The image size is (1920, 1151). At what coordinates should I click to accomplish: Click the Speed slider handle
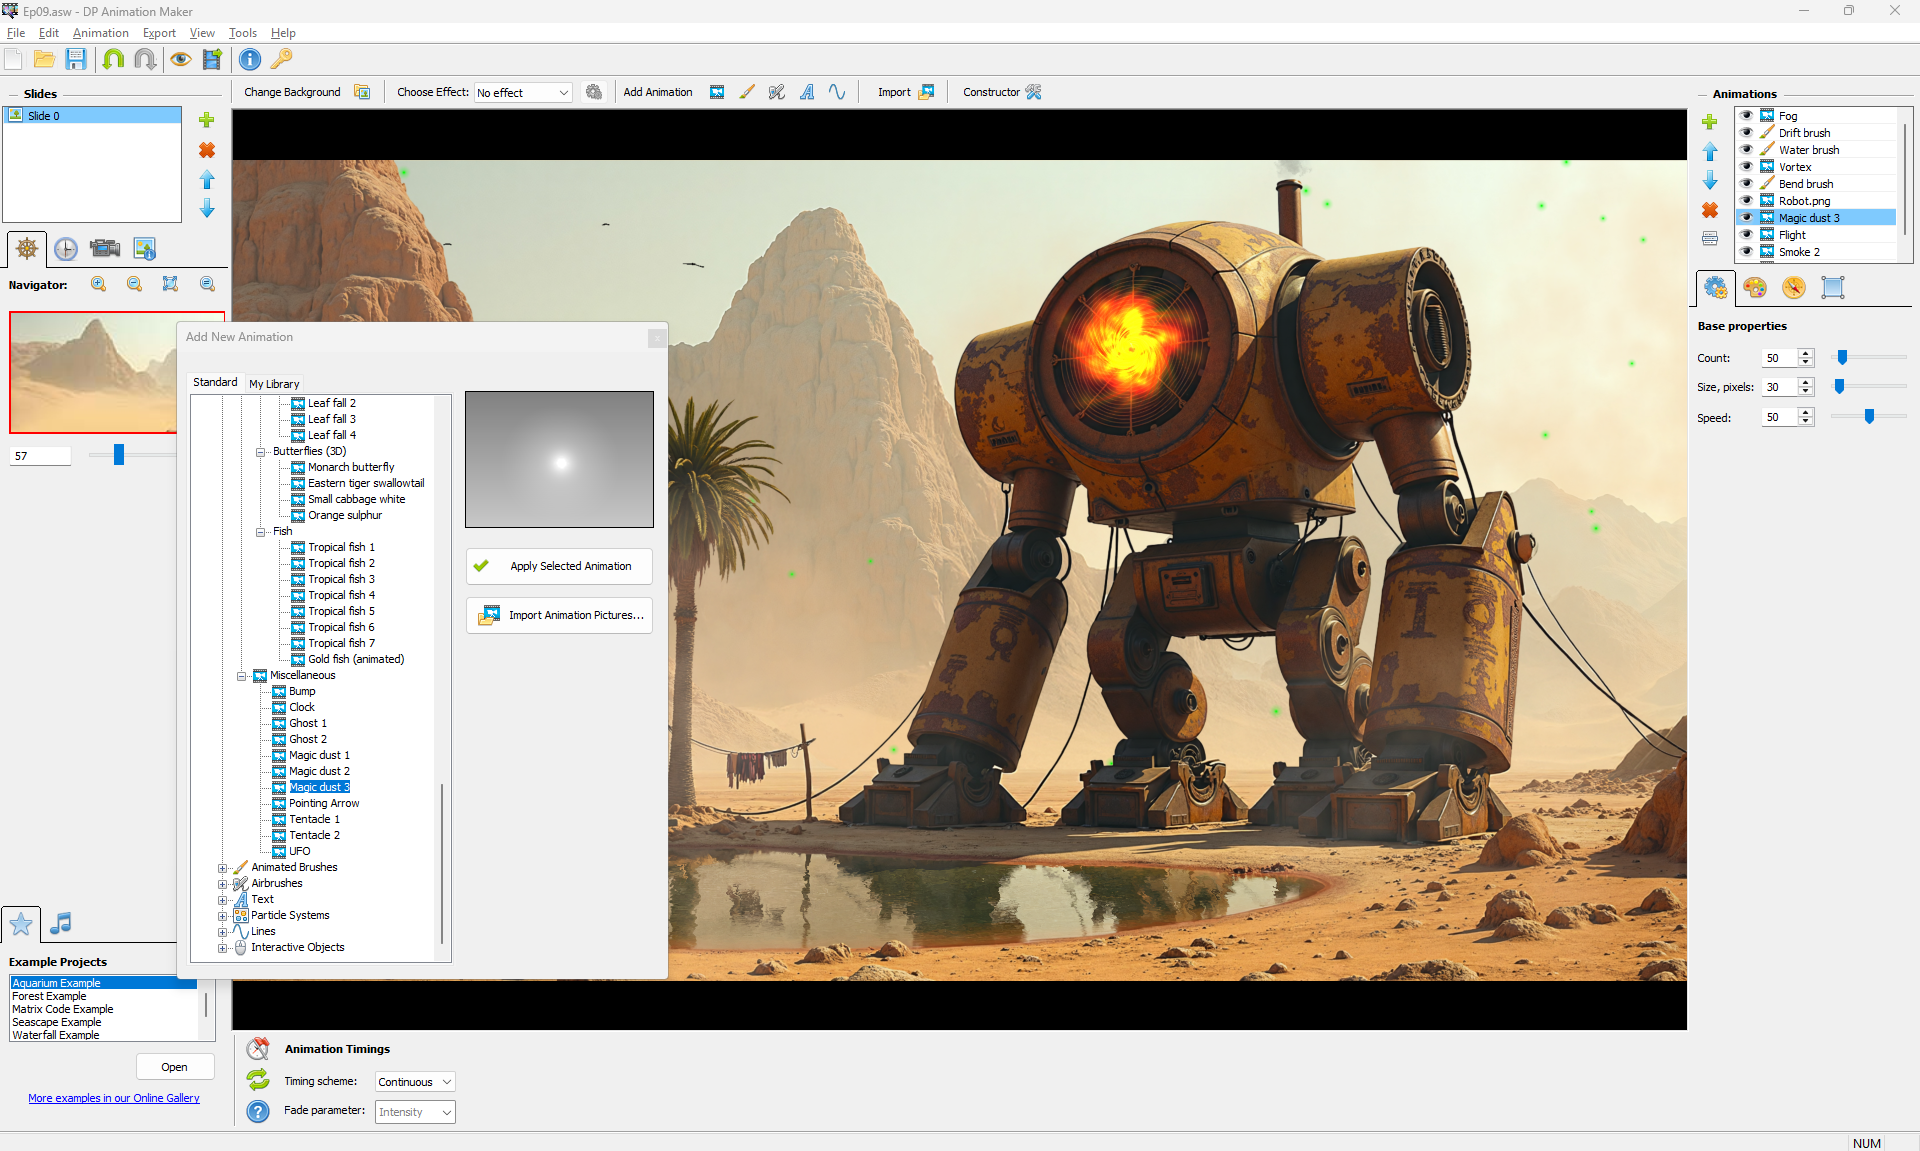[x=1869, y=417]
